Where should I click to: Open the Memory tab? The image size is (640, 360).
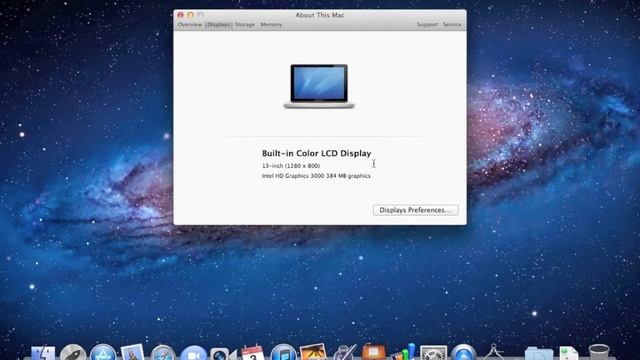pos(271,24)
